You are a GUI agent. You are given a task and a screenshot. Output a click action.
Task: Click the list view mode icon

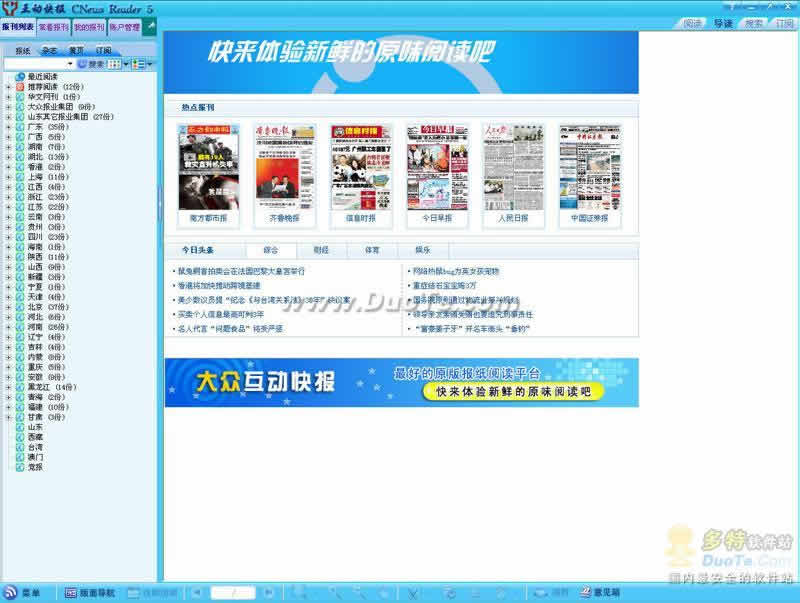pos(138,64)
